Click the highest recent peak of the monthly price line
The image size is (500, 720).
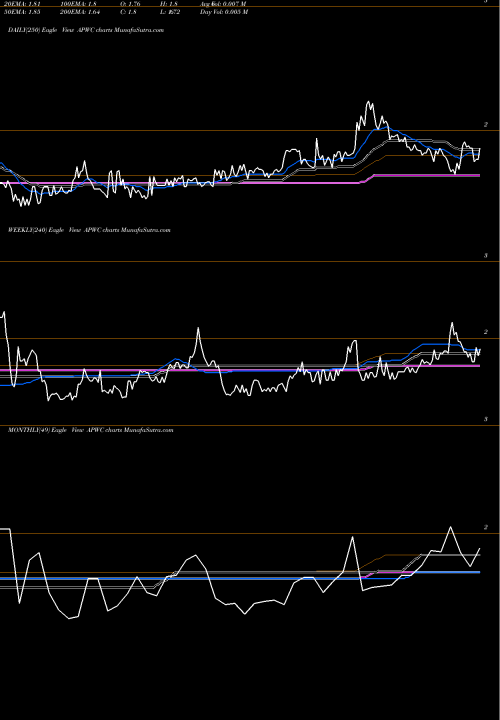450,527
